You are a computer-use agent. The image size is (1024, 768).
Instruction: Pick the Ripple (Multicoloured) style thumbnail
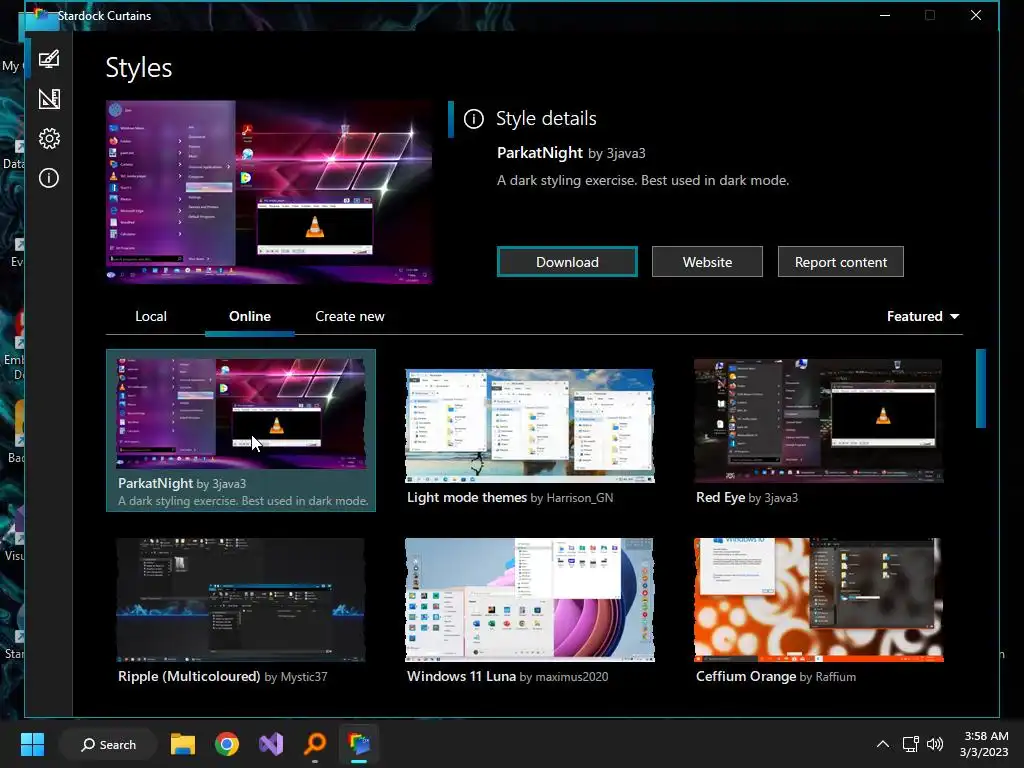click(x=241, y=600)
